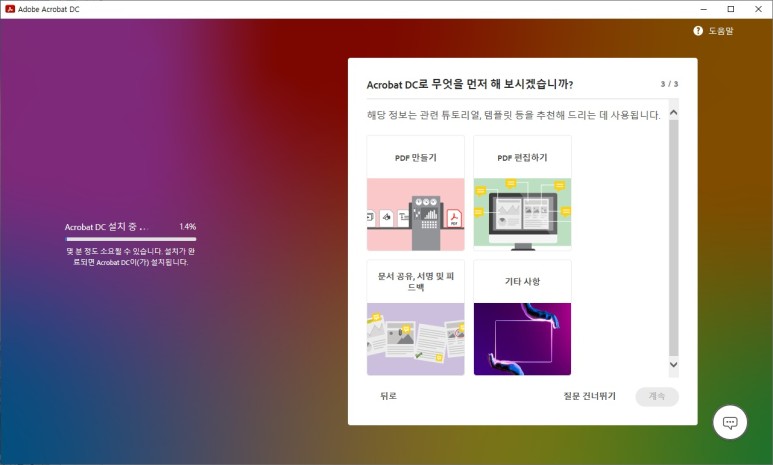
Task: Click the '도움말' help text link
Action: [721, 31]
